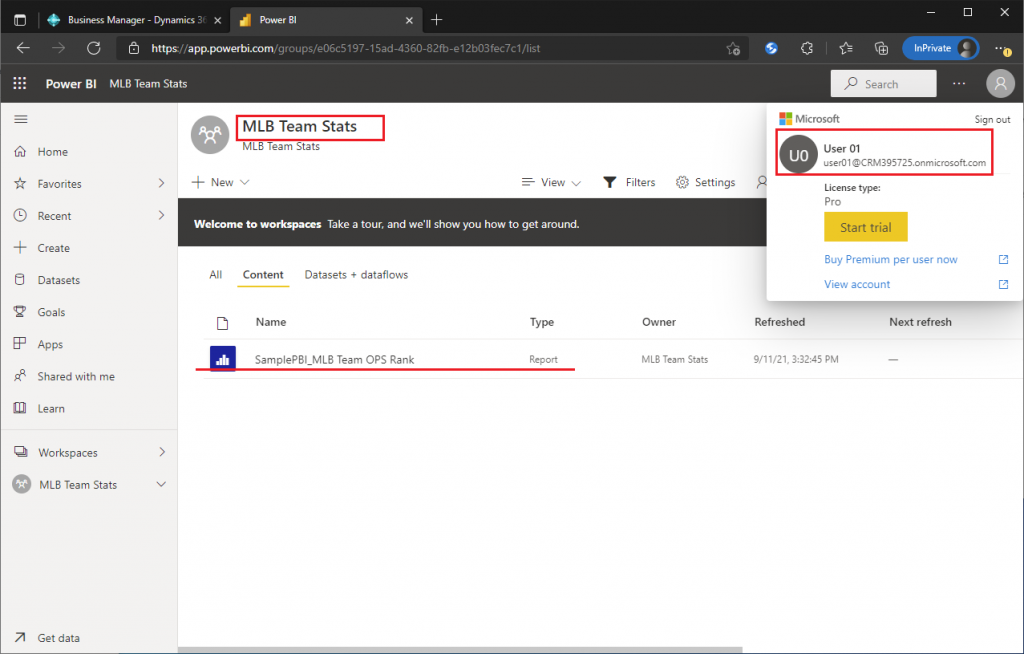Open the app launcher waffle icon
1024x654 pixels.
tap(20, 84)
